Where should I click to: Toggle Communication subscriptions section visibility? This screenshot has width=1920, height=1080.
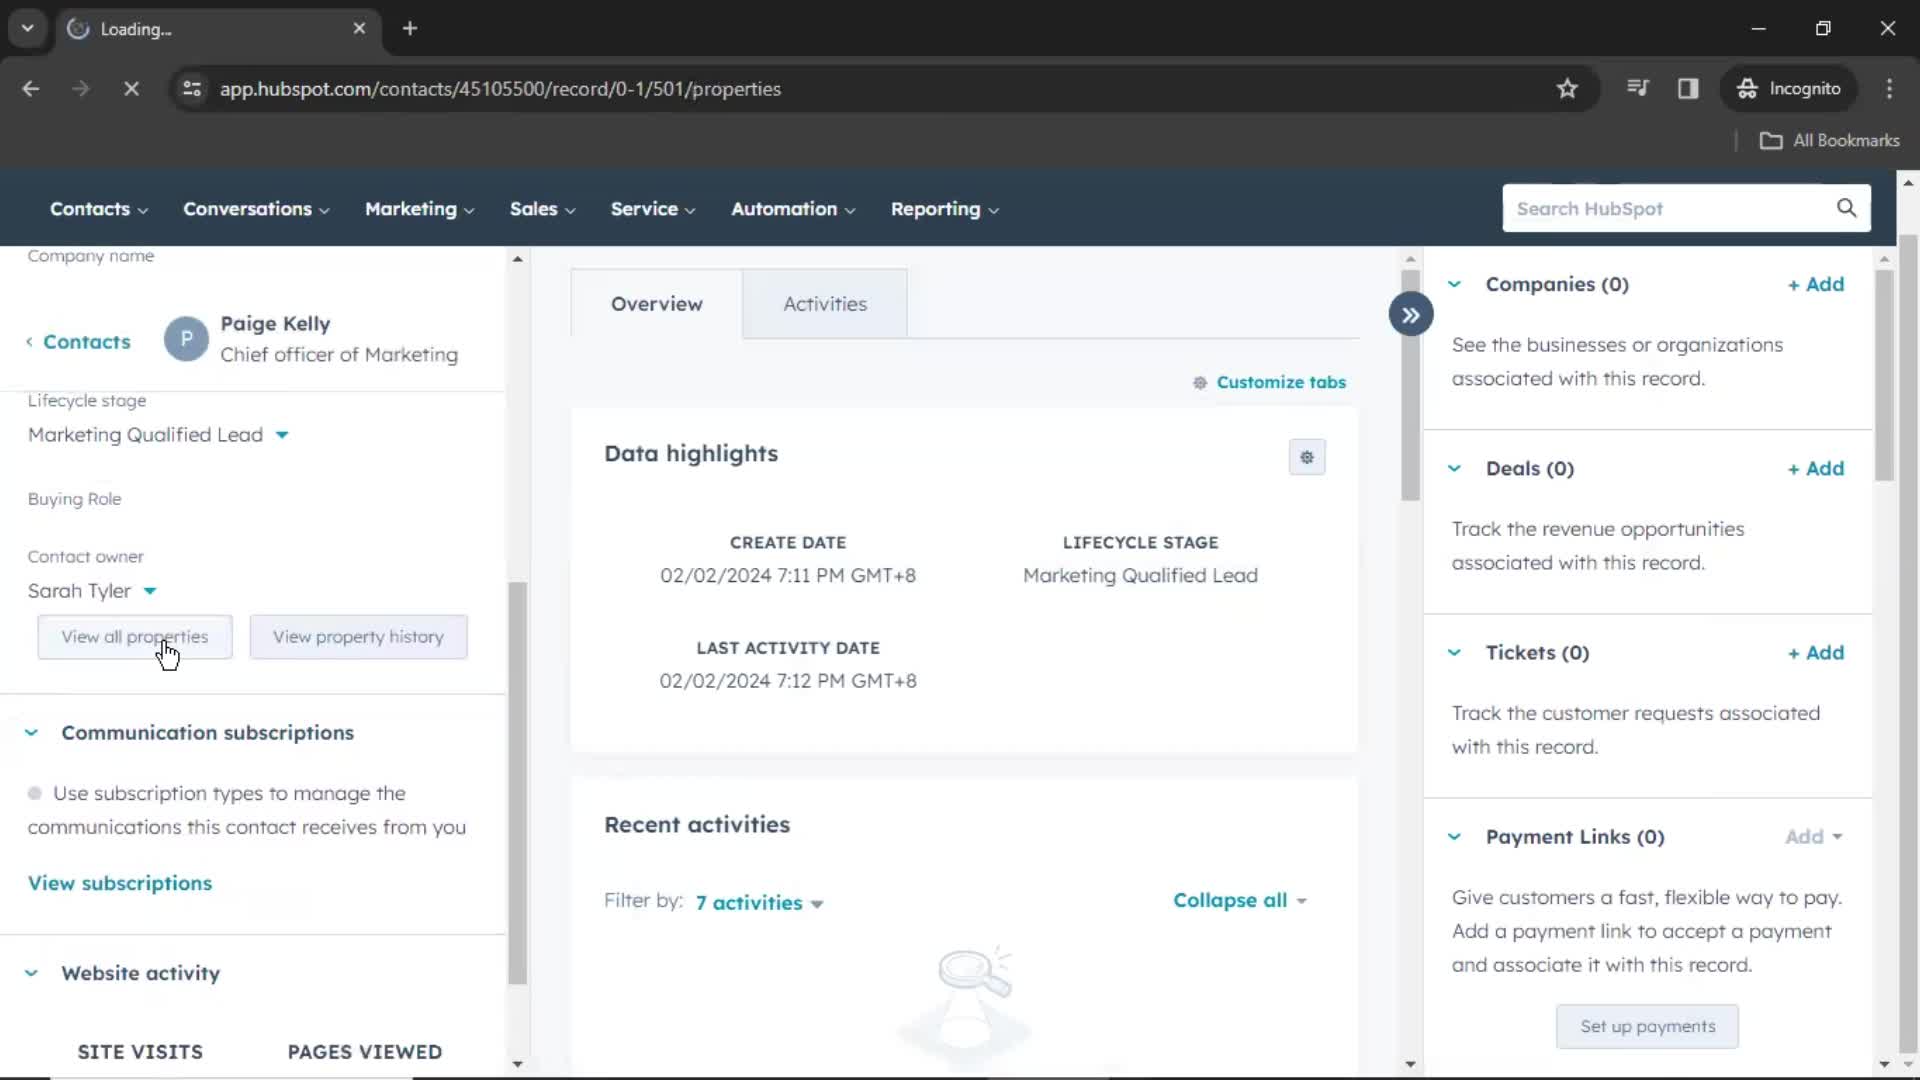coord(30,732)
